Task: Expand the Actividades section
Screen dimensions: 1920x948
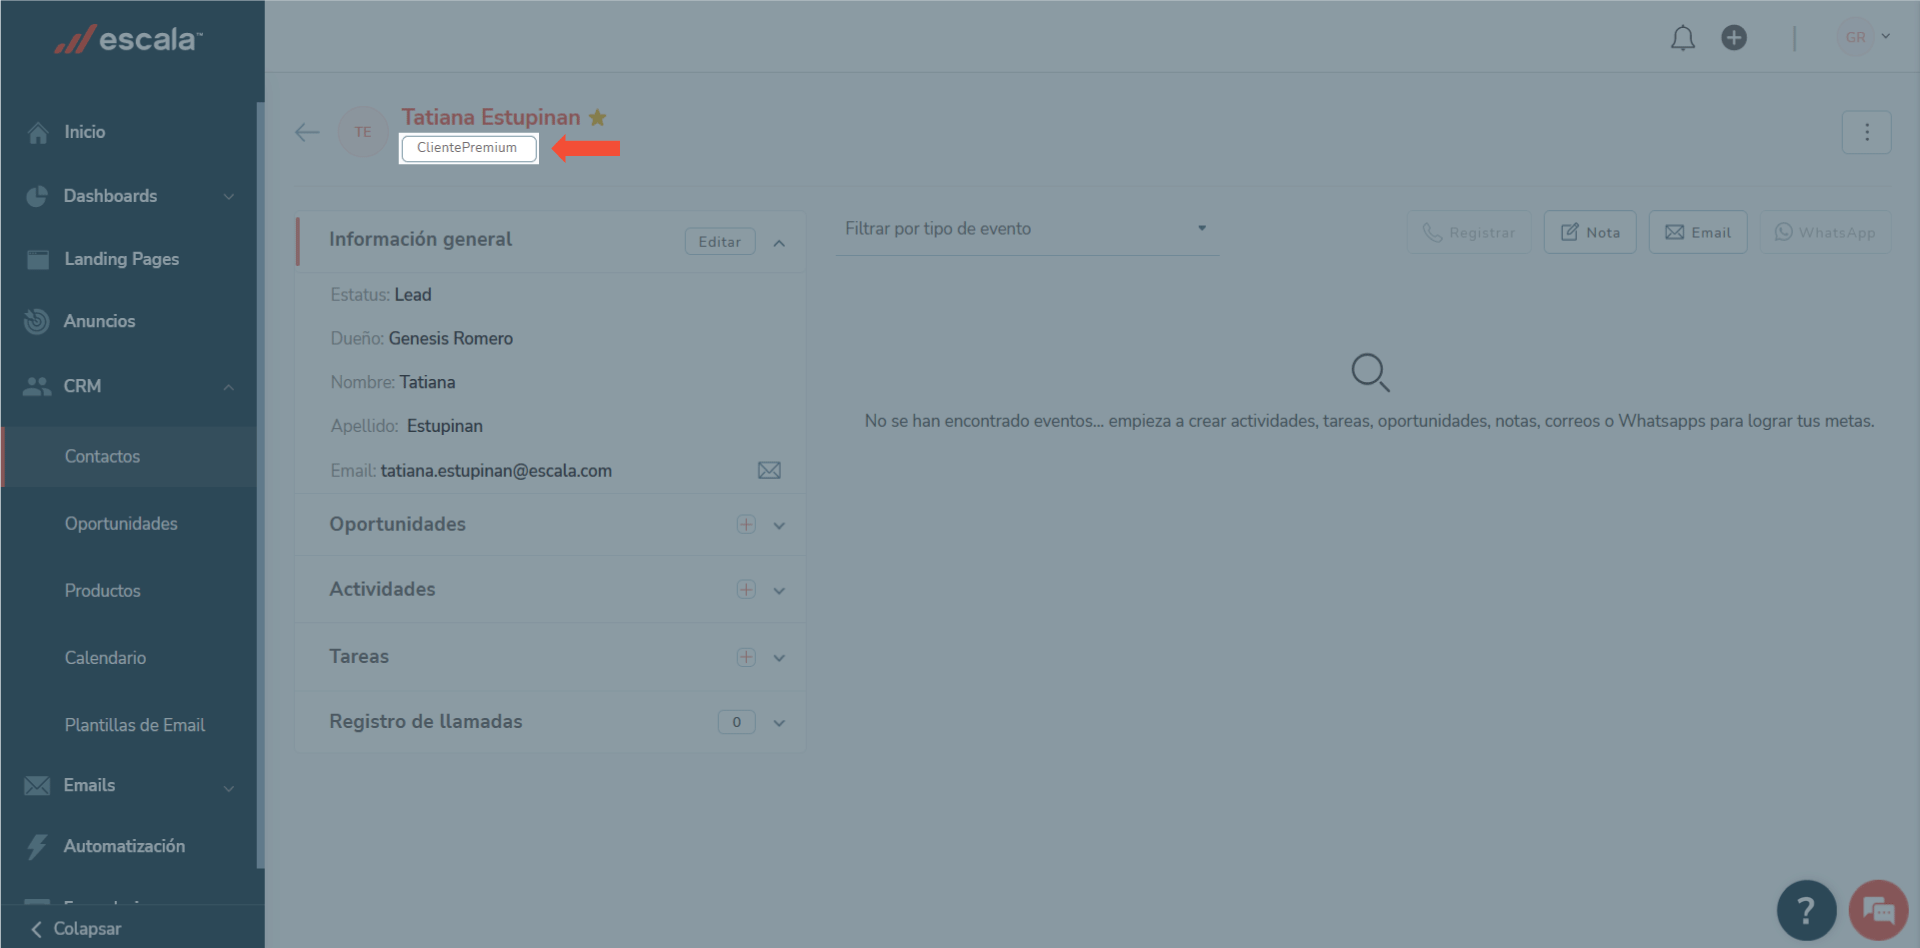Action: click(x=779, y=590)
